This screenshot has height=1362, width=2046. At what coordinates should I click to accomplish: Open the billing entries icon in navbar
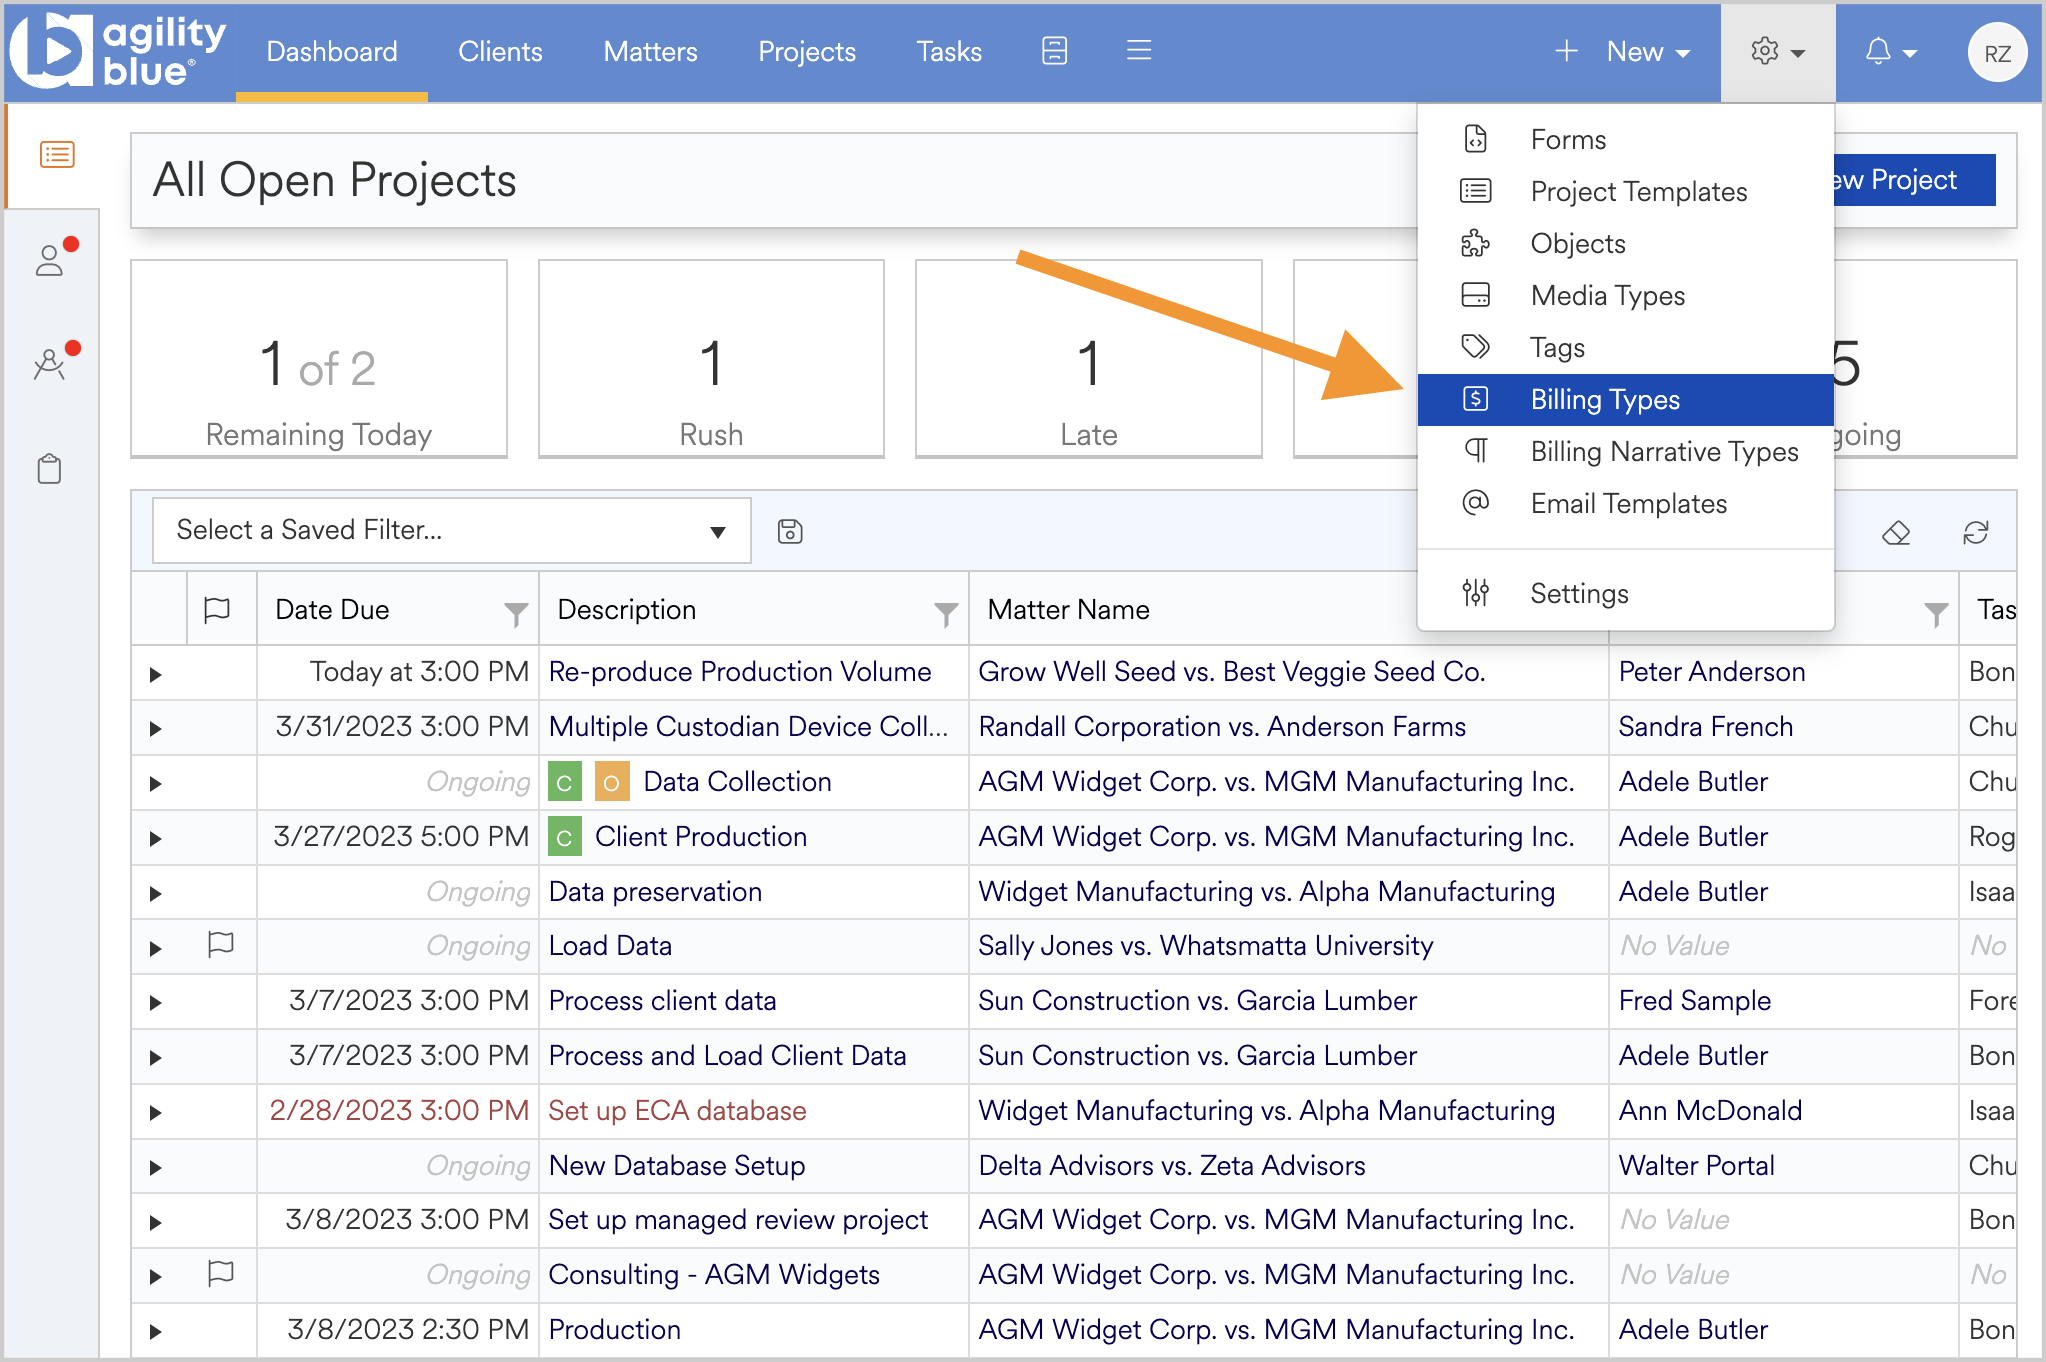(x=1054, y=51)
